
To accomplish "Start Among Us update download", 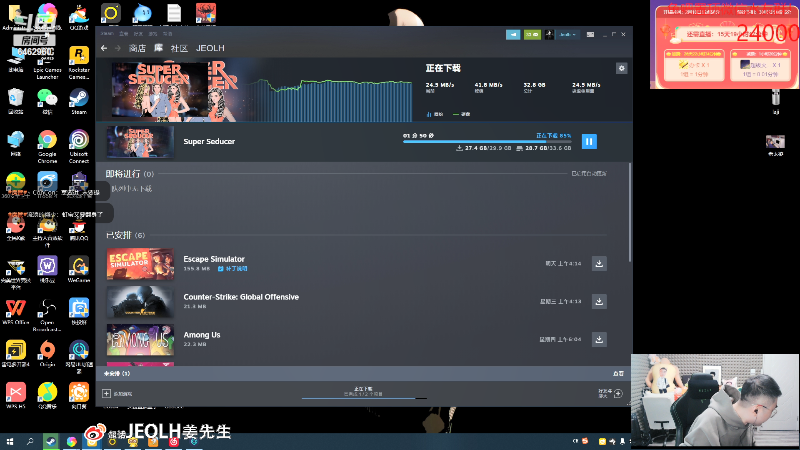I will coord(599,339).
